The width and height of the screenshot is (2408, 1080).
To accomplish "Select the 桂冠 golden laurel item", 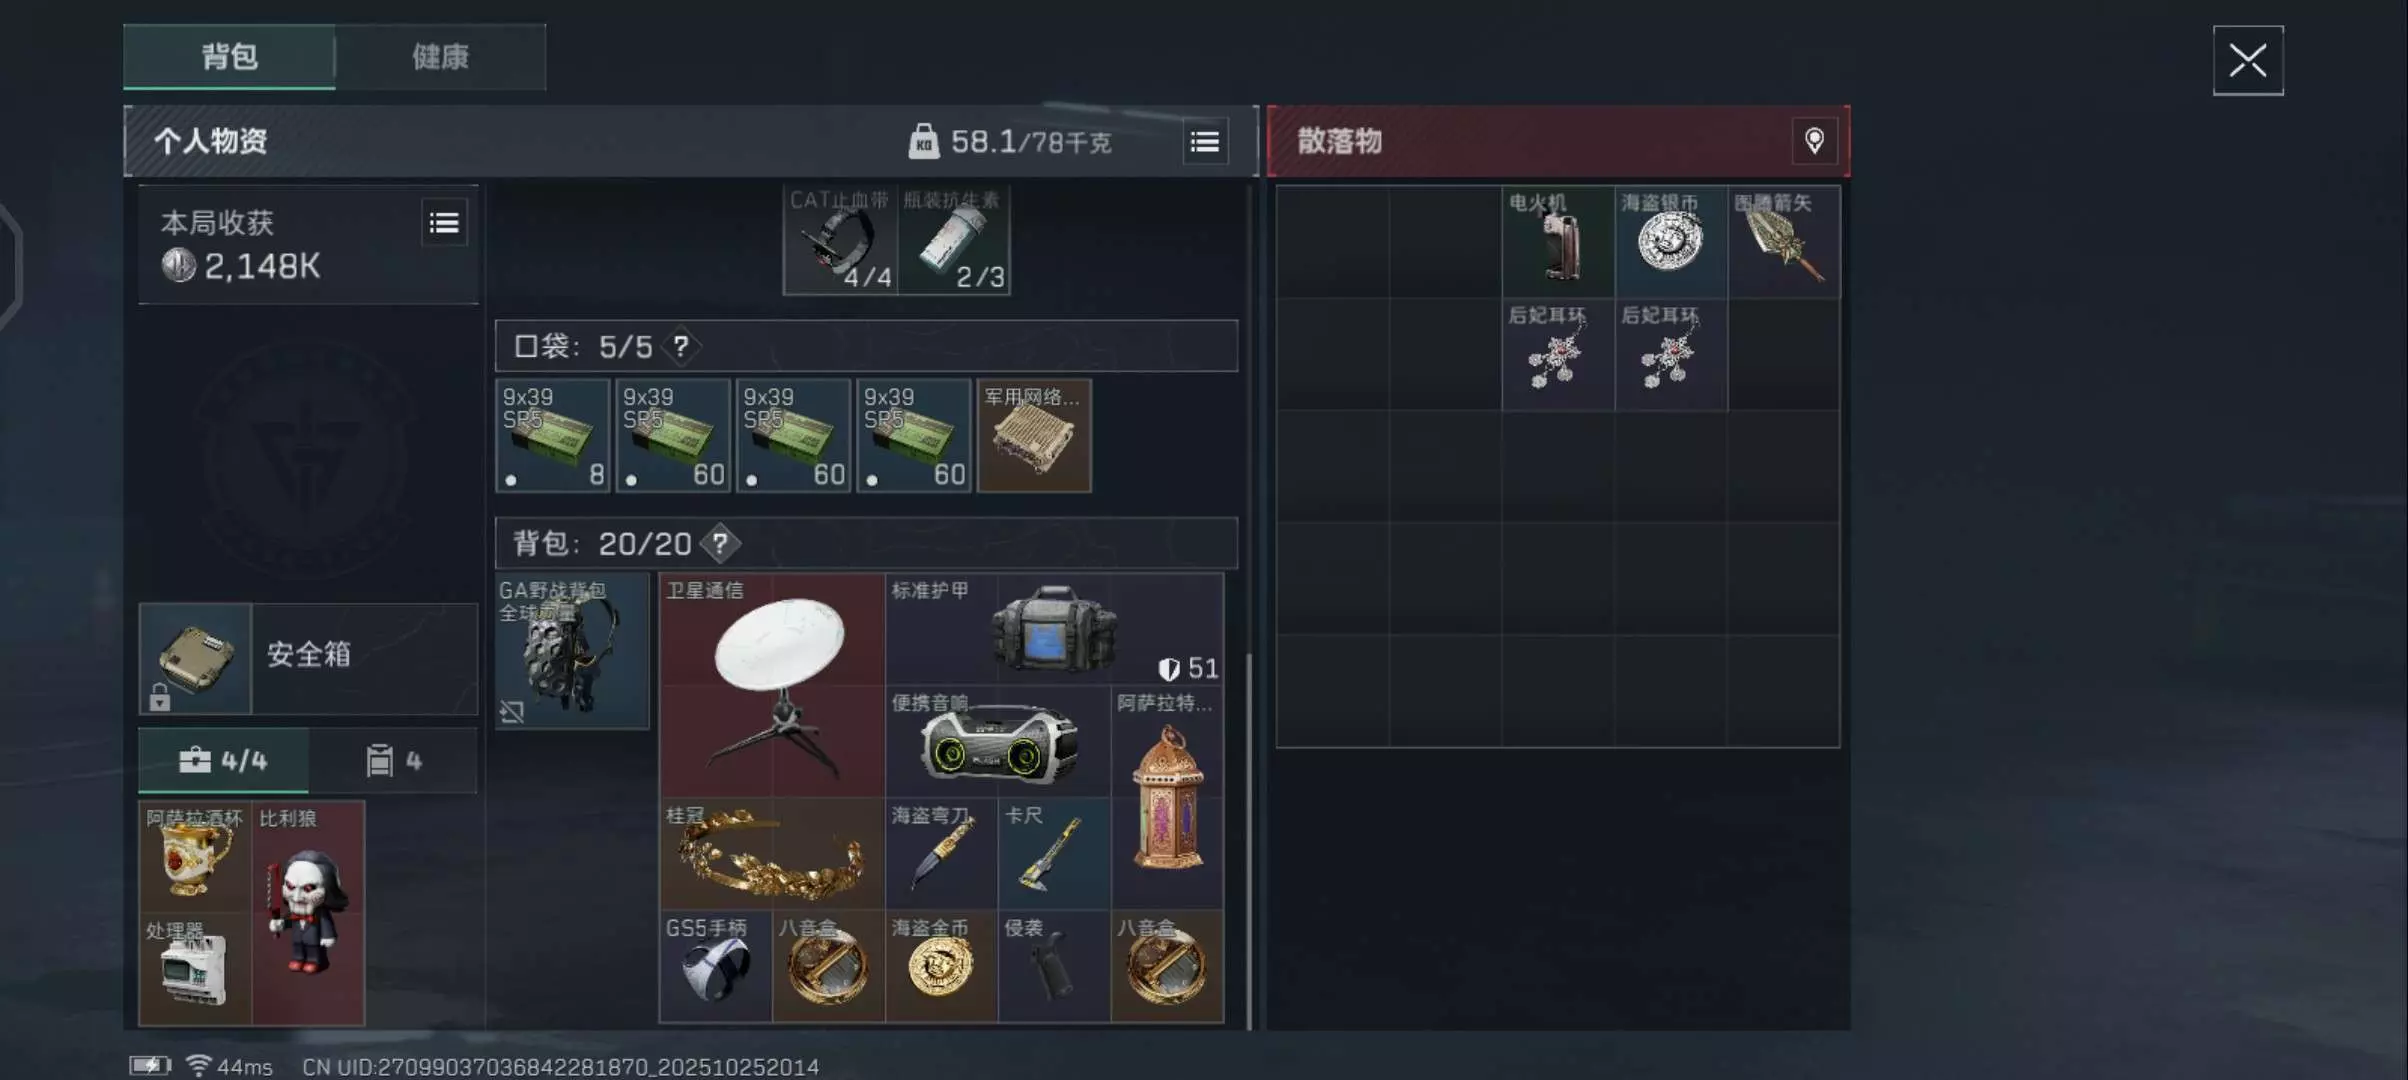I will point(772,853).
